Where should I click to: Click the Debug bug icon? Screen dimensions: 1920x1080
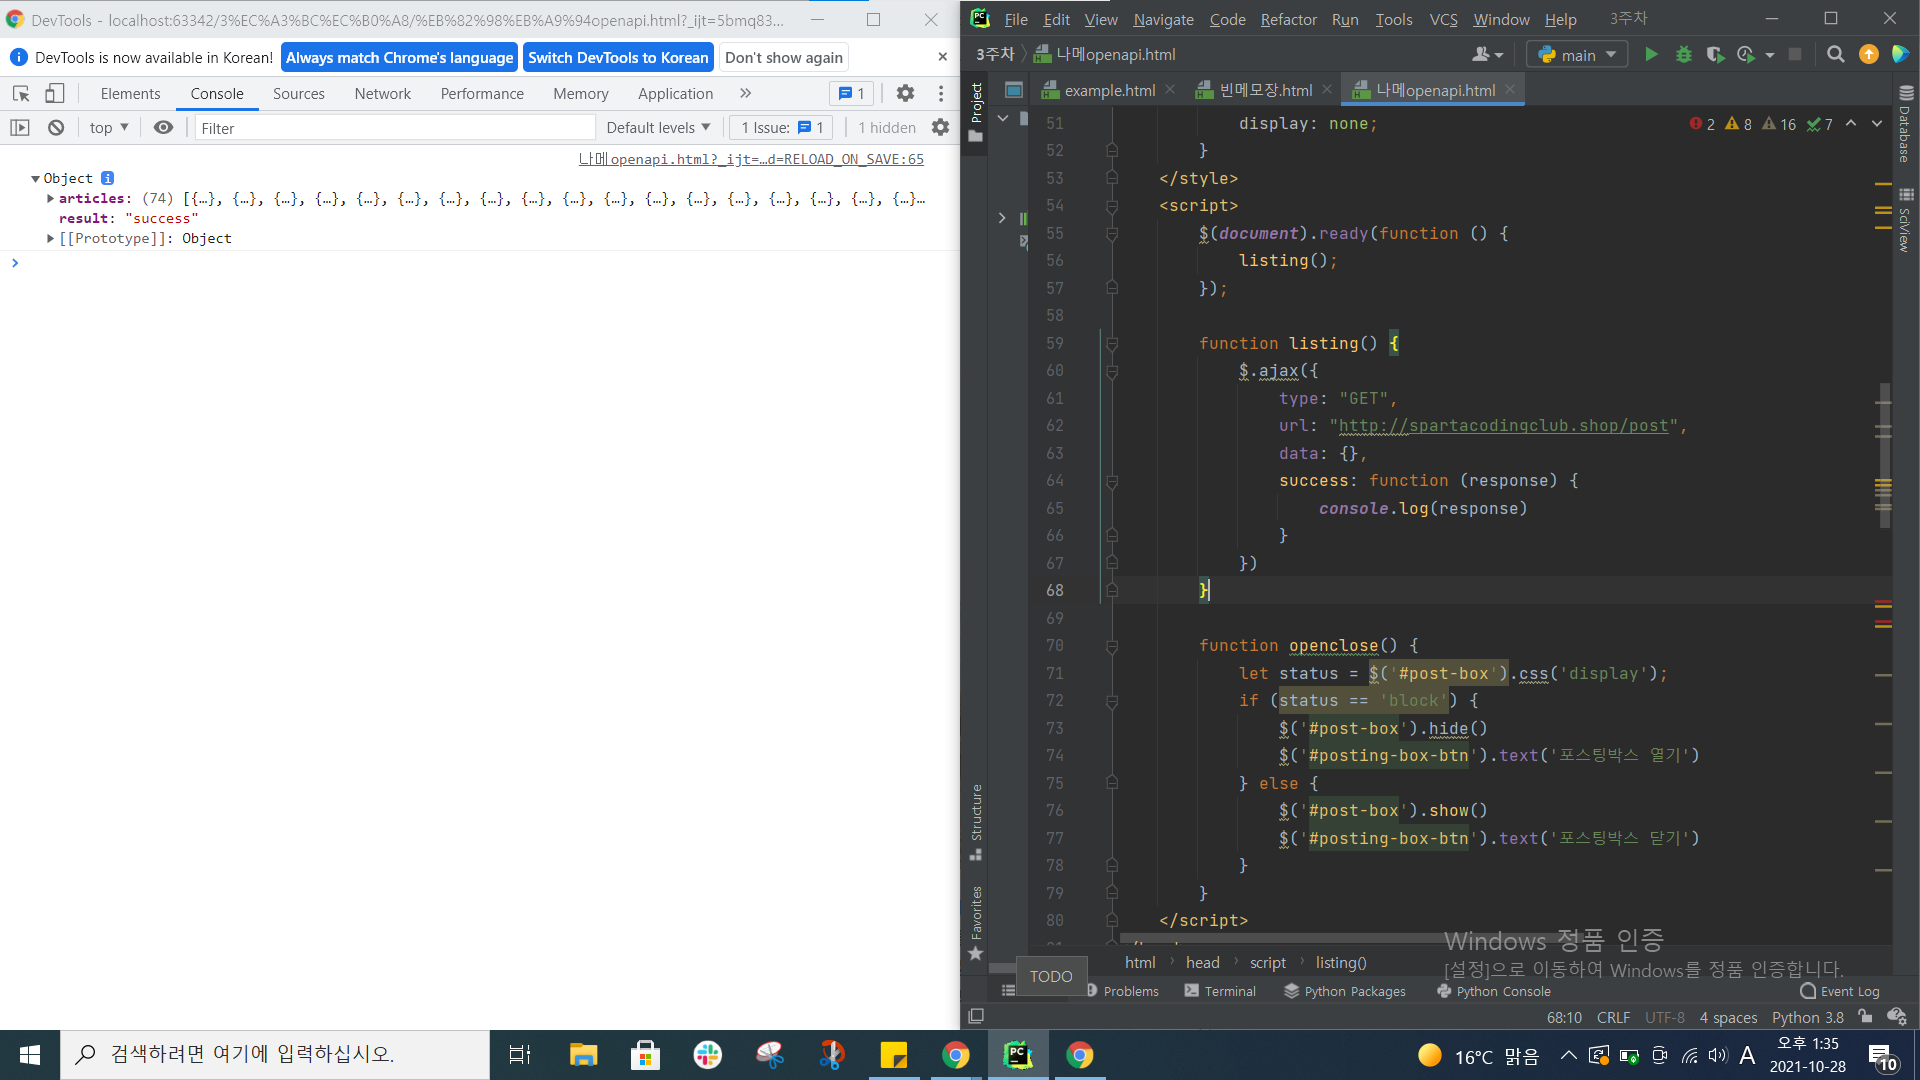click(x=1684, y=55)
